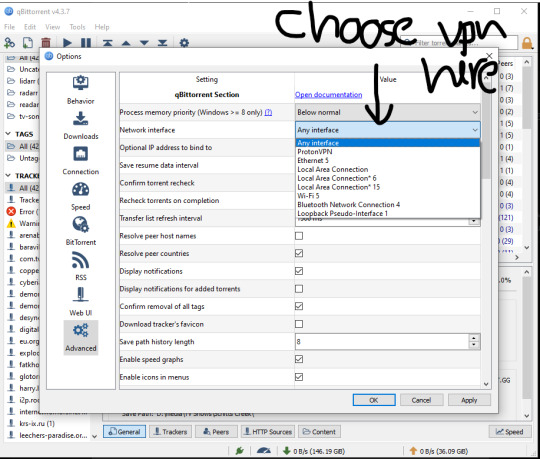Open the Tools menu
Image resolution: width=540 pixels, height=459 pixels.
pos(77,27)
